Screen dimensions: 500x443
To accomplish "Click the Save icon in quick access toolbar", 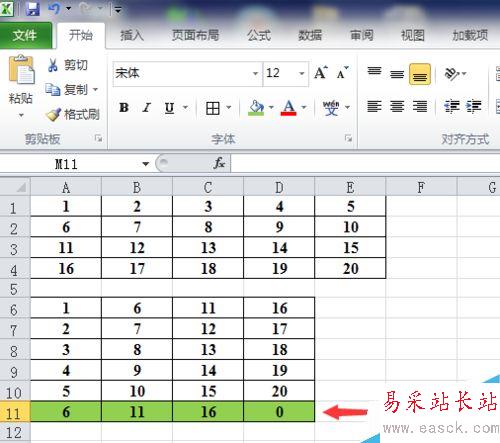I will [x=33, y=9].
